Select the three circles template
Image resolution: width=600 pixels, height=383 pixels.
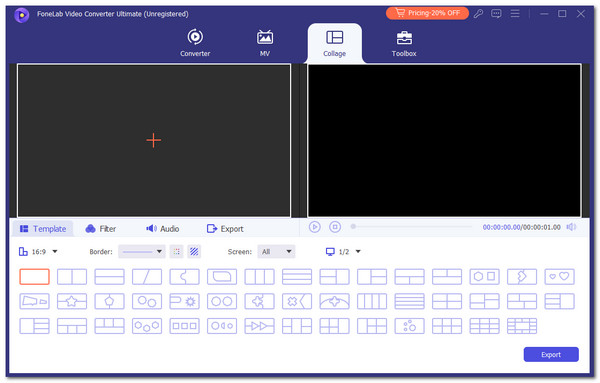pos(147,326)
